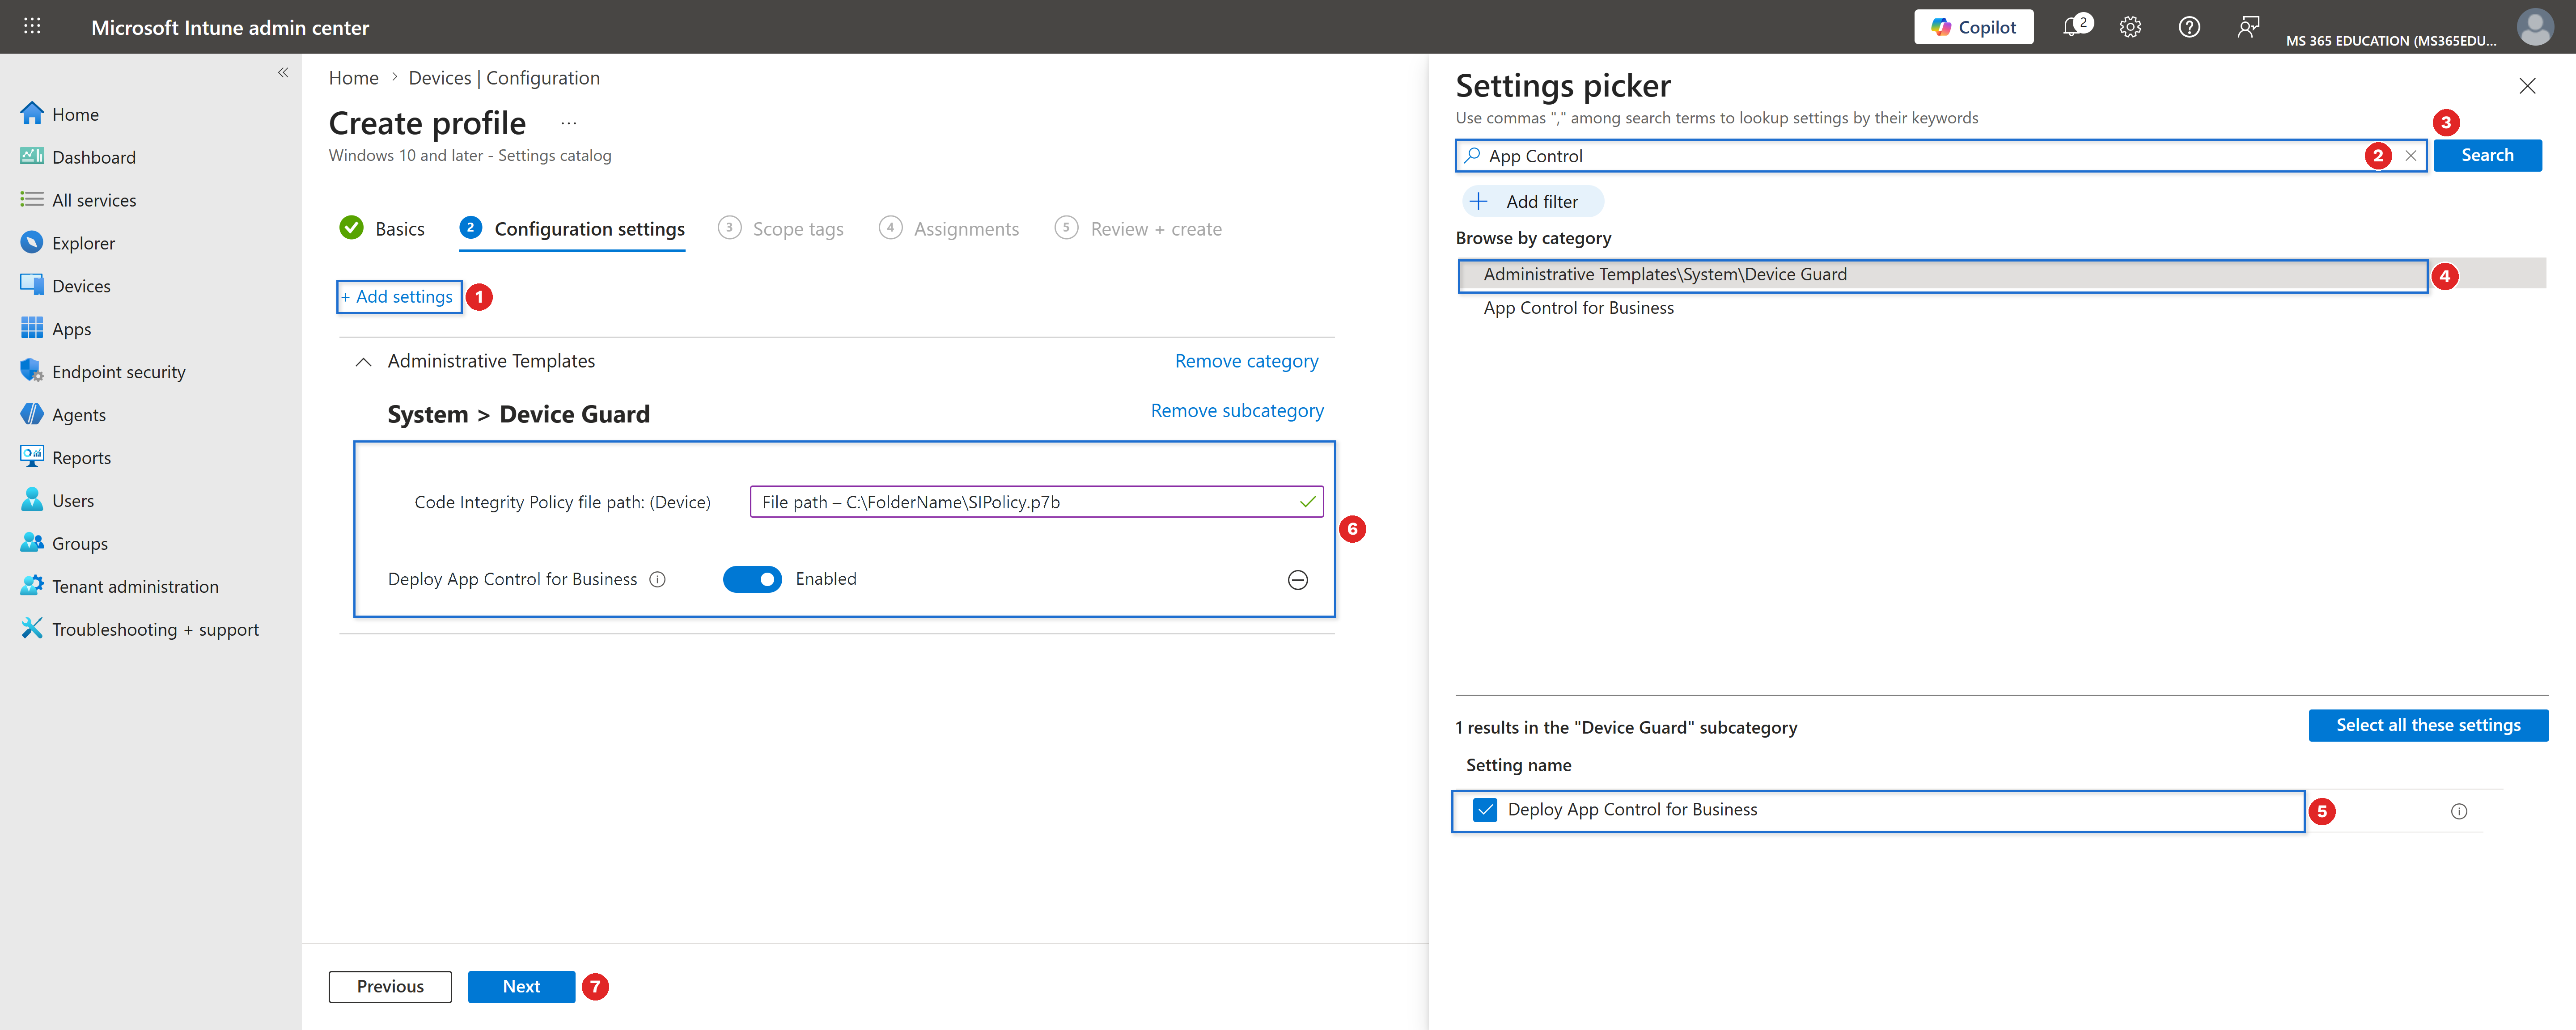This screenshot has width=2576, height=1030.
Task: Click the Remove category link
Action: point(1246,361)
